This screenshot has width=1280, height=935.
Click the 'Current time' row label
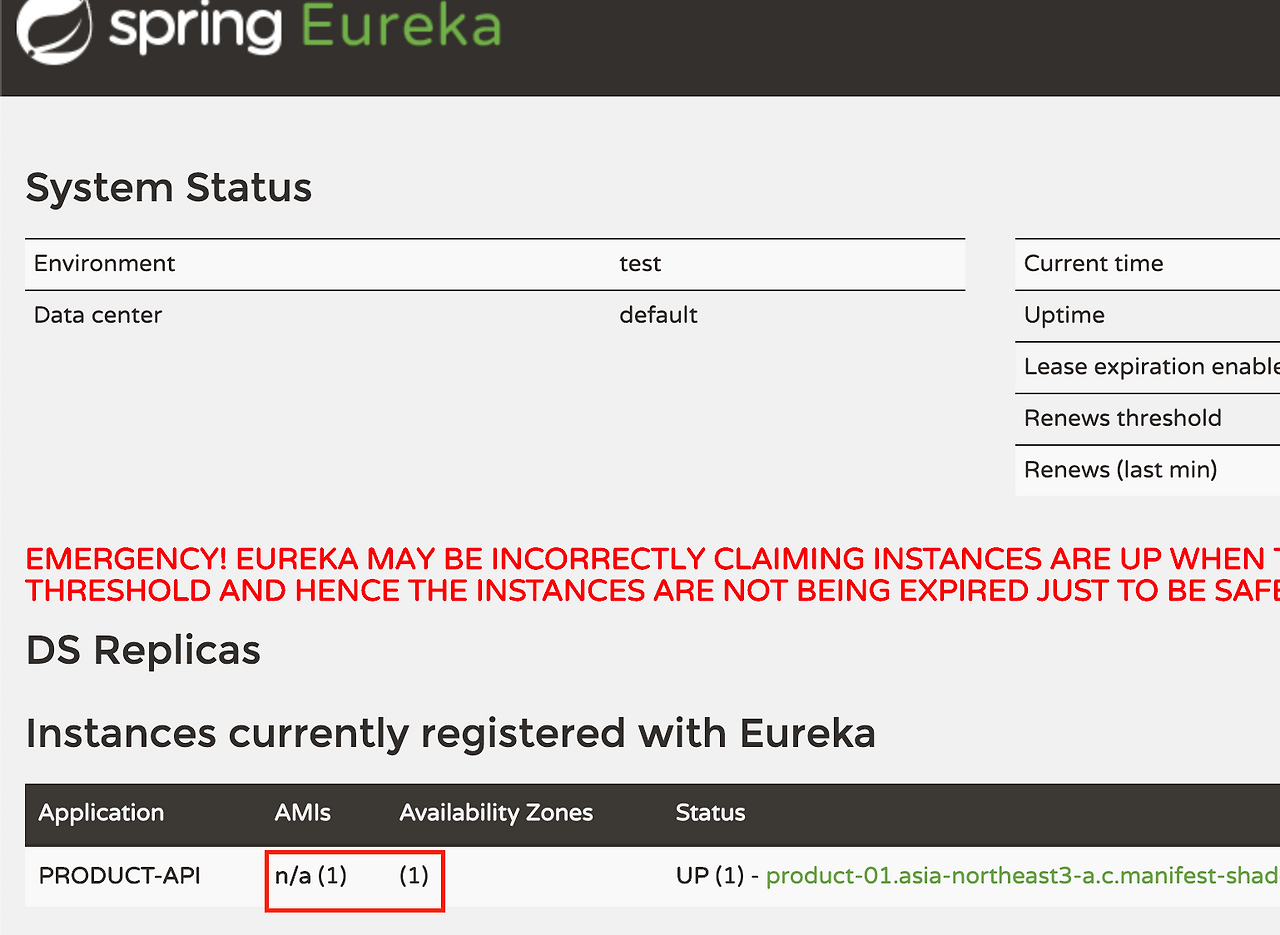[x=1094, y=264]
